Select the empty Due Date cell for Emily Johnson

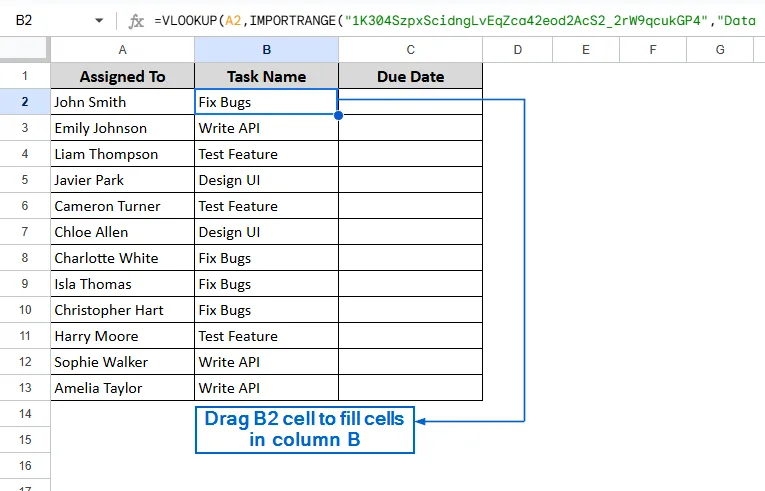411,128
